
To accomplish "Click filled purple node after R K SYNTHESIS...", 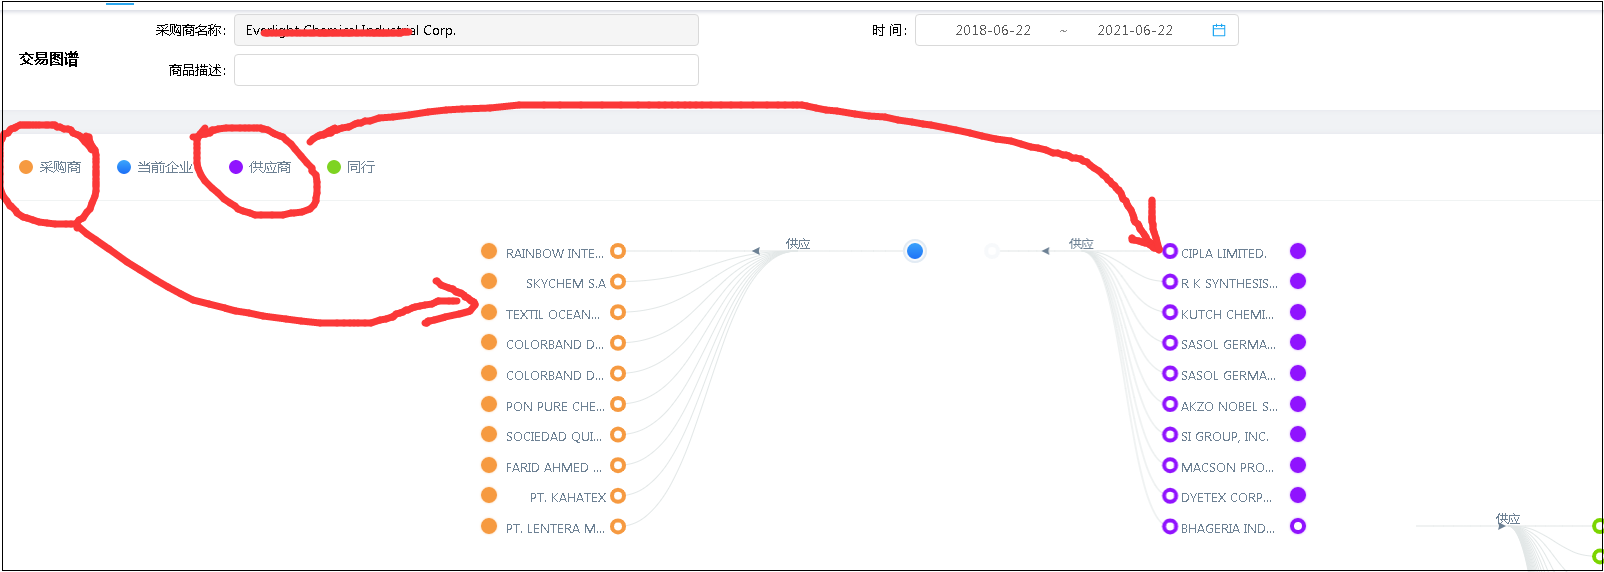I will pos(1298,281).
